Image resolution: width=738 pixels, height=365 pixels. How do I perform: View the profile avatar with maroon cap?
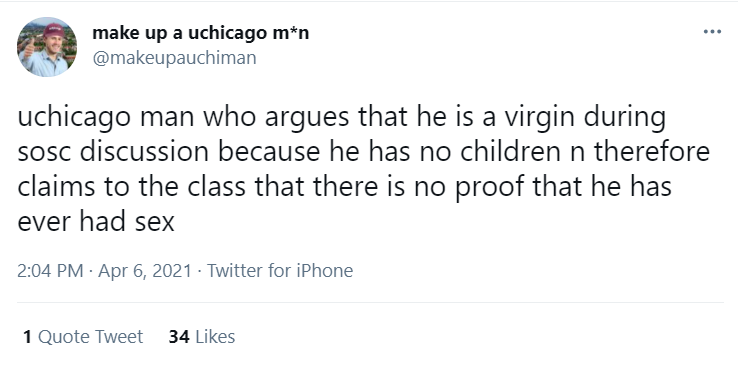47,47
